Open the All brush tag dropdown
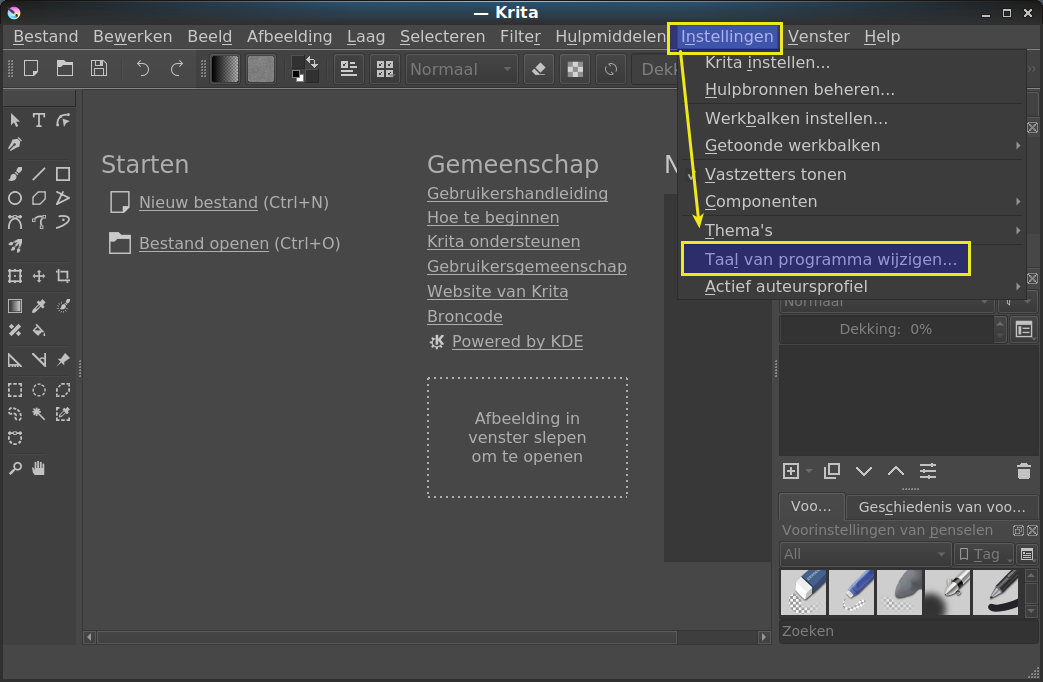The image size is (1043, 682). coord(864,554)
